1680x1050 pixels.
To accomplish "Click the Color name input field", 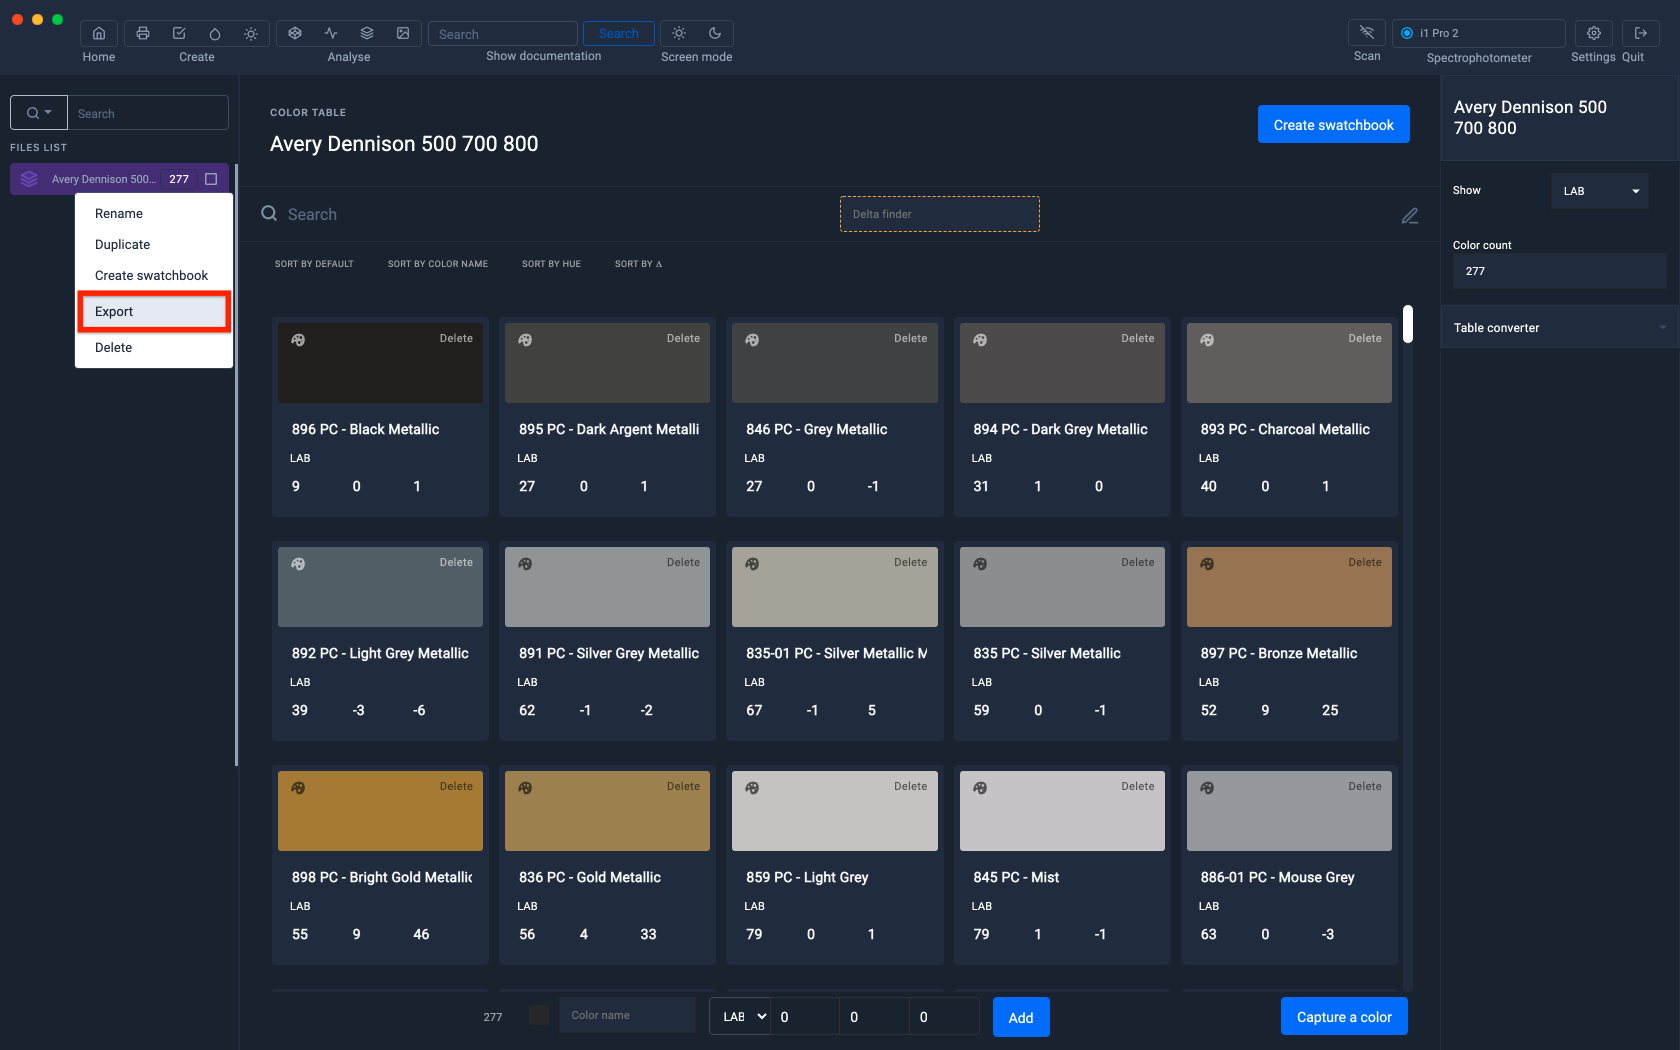I will pyautogui.click(x=627, y=1015).
